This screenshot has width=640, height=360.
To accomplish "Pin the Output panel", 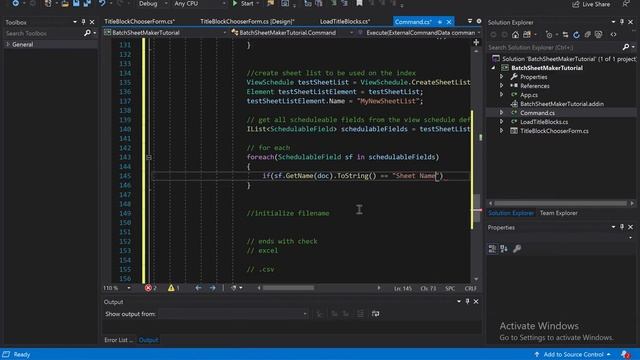I will tap(467, 302).
